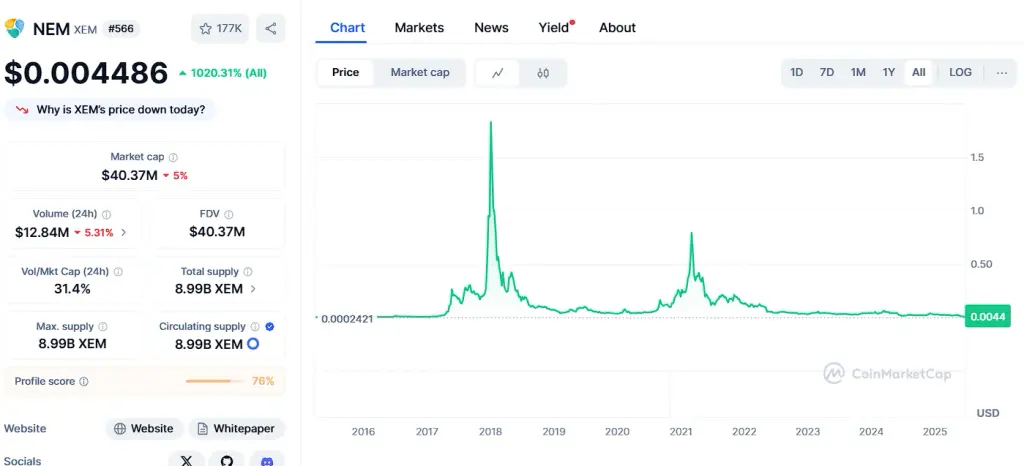Click the FDV $40.37M value

click(217, 232)
